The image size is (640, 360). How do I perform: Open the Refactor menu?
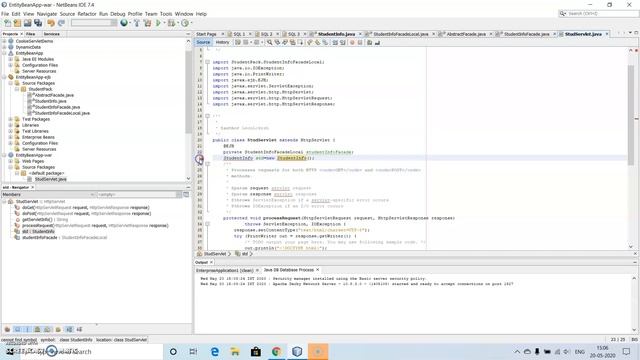tap(87, 14)
